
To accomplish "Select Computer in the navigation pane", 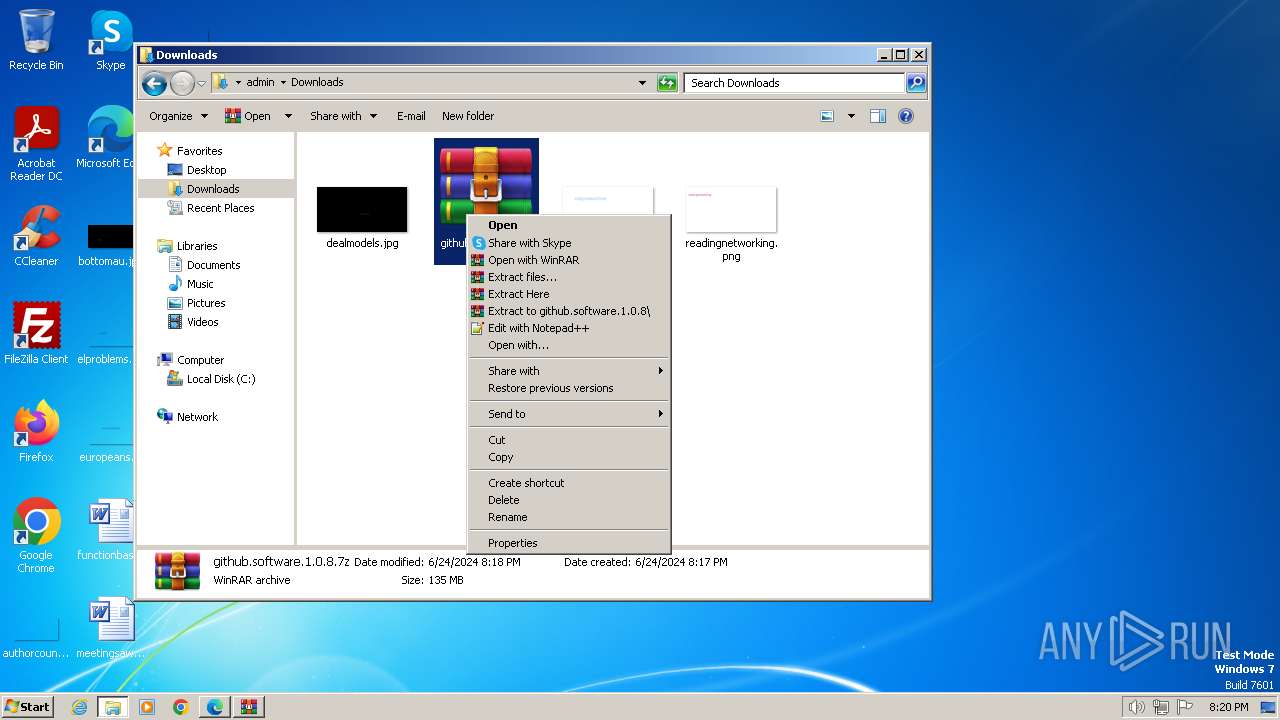I will 200,360.
